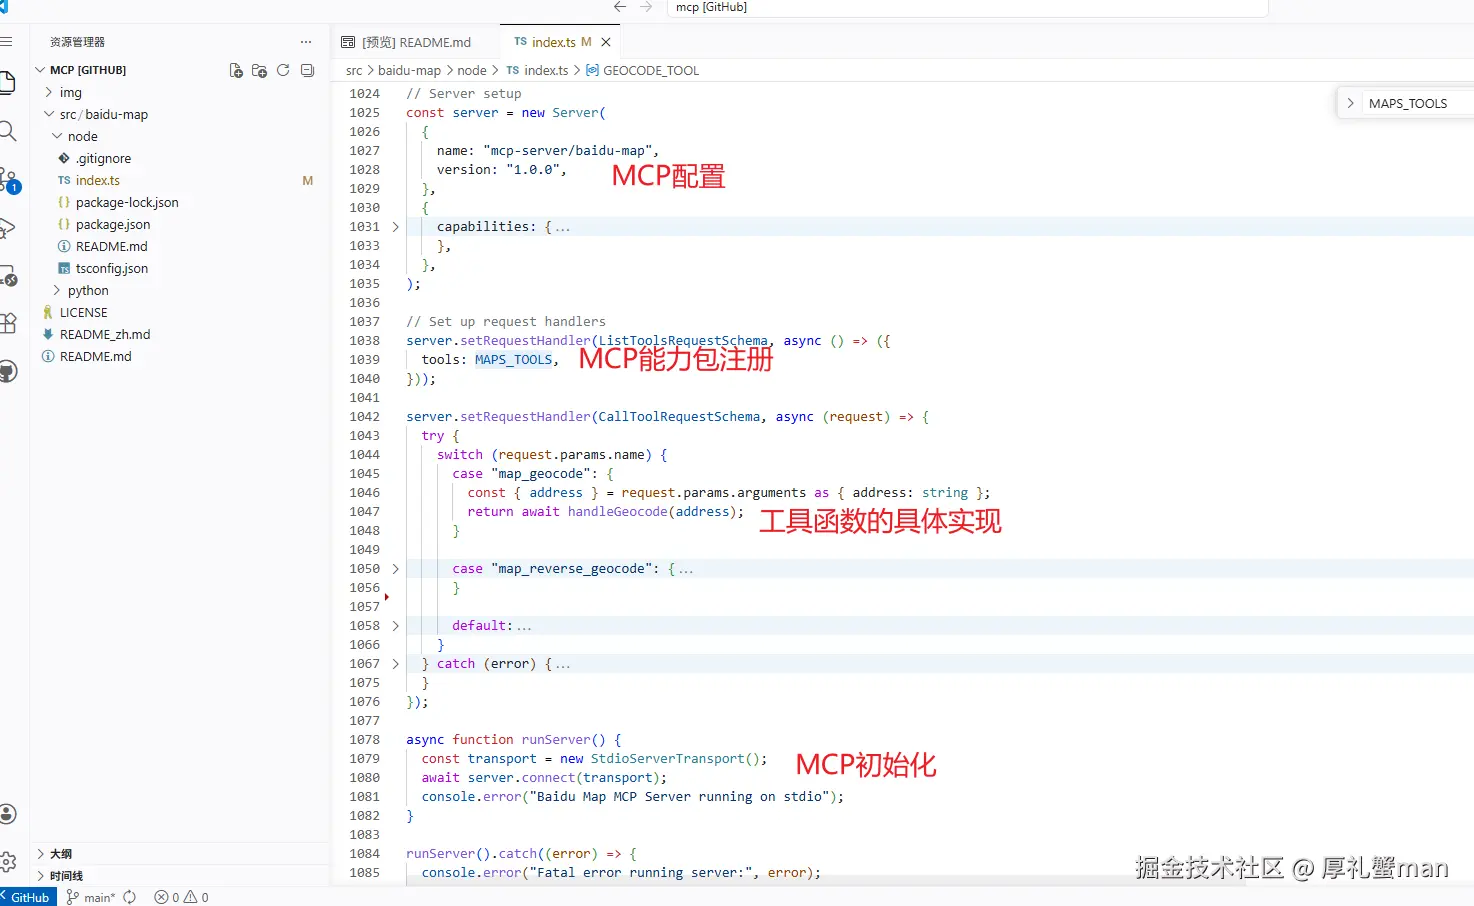Open the Manage gear icon
1474x906 pixels.
coord(7,862)
